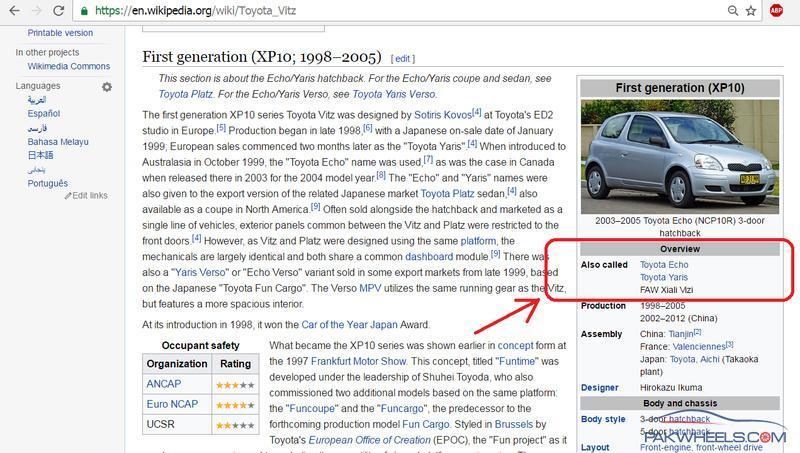This screenshot has height=453, width=800.
Task: Click the Edit links pencil link
Action: pos(86,195)
